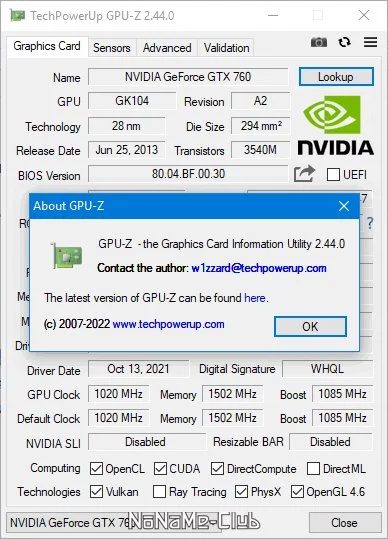Click the Resizable BAR field showing Disabled
This screenshot has height=539, width=388.
pos(331,442)
